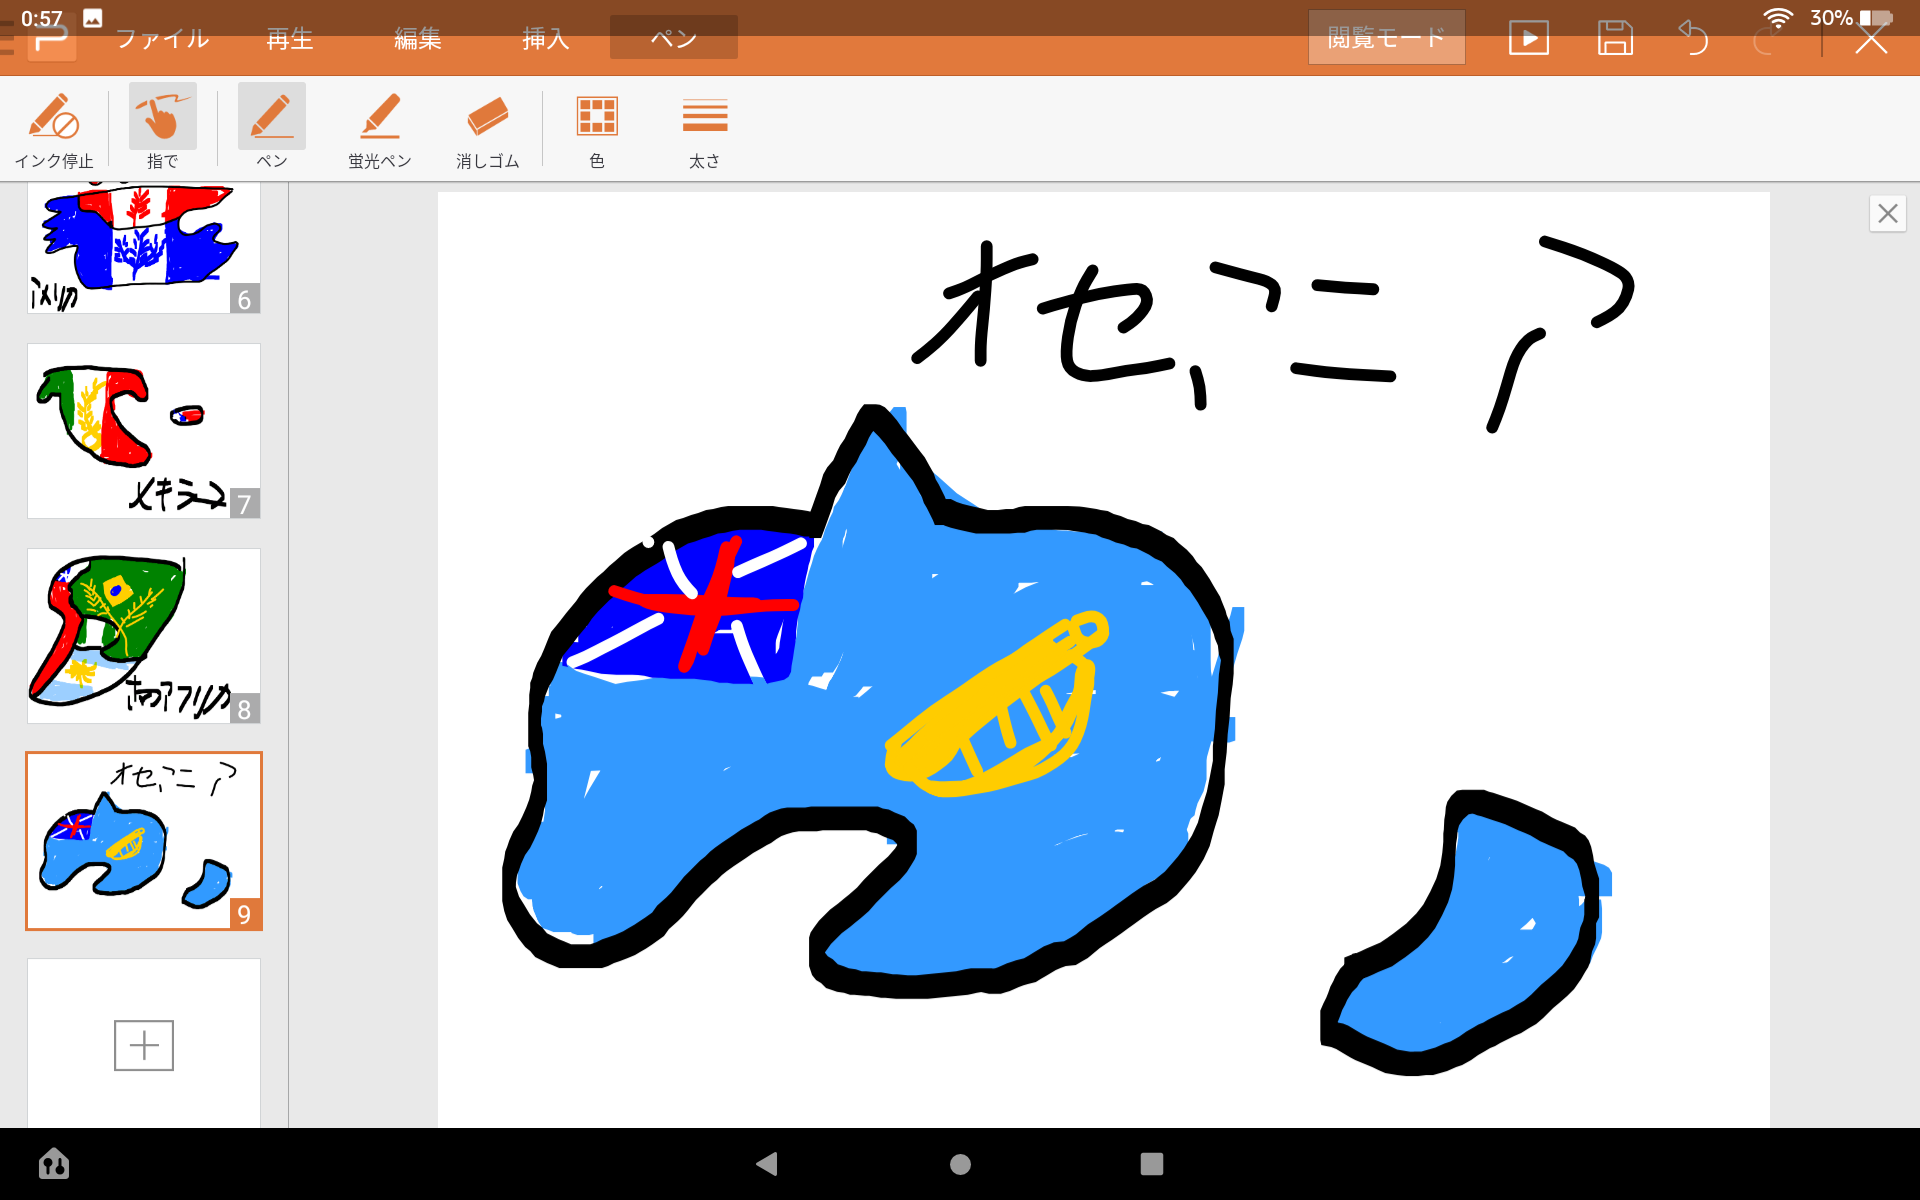Screen dimensions: 1920x1200
Task: Tap the Wi-Fi status icon
Action: pyautogui.click(x=1777, y=18)
